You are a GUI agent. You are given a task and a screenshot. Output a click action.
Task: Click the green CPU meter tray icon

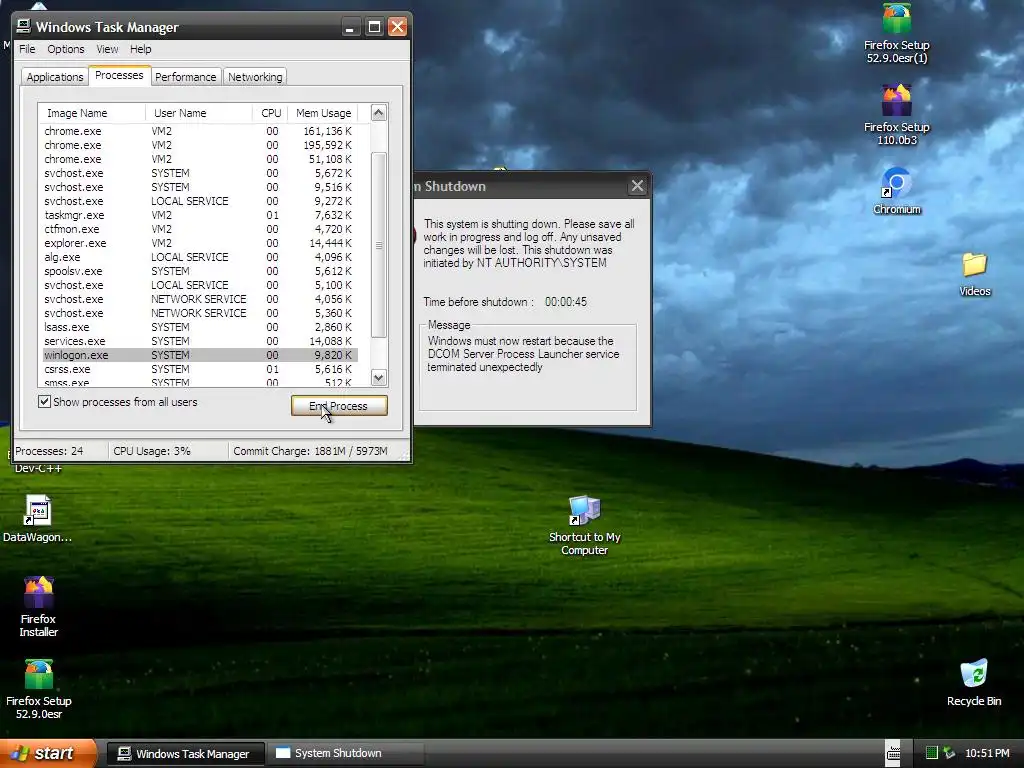click(x=932, y=753)
